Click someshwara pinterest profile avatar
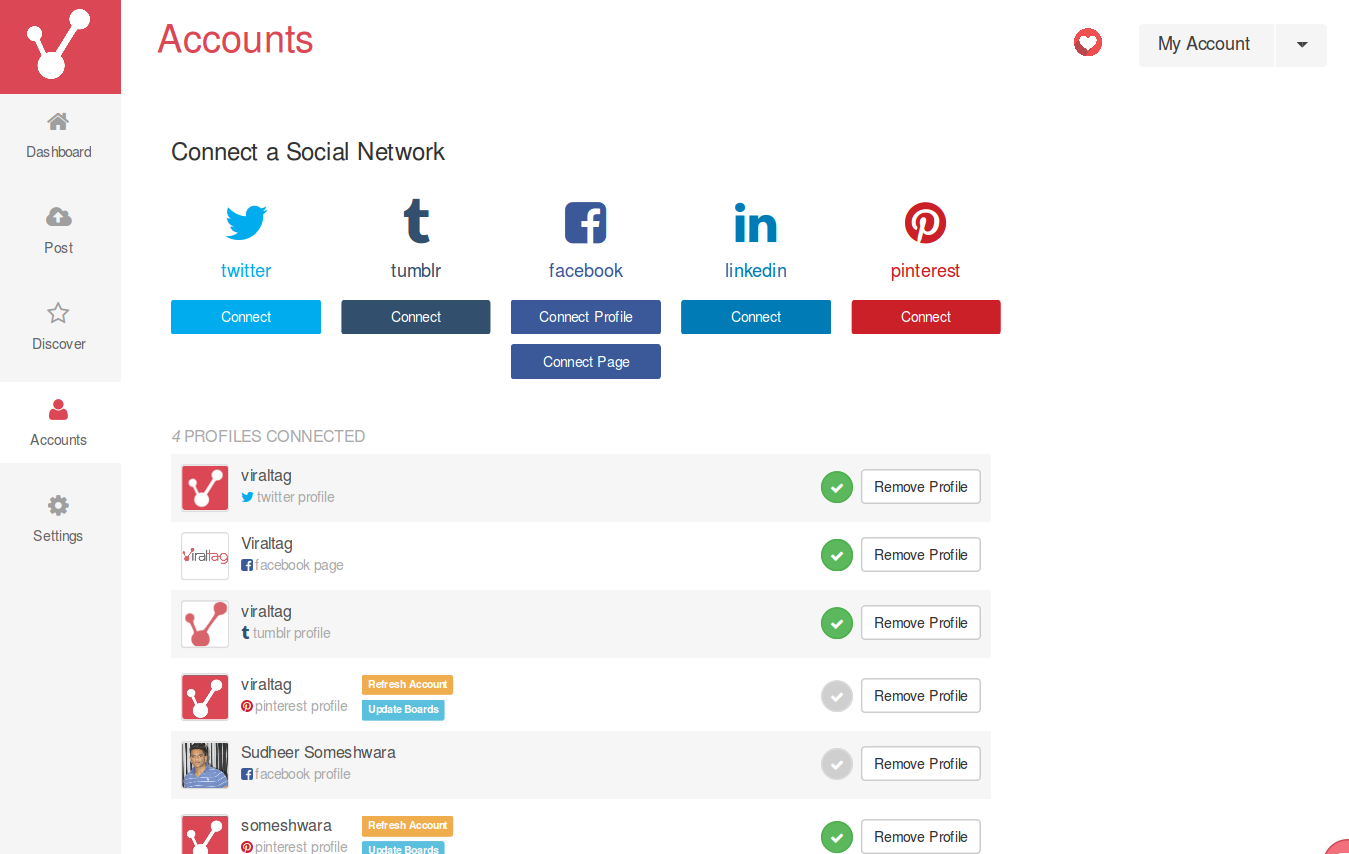Image resolution: width=1349 pixels, height=854 pixels. click(205, 835)
